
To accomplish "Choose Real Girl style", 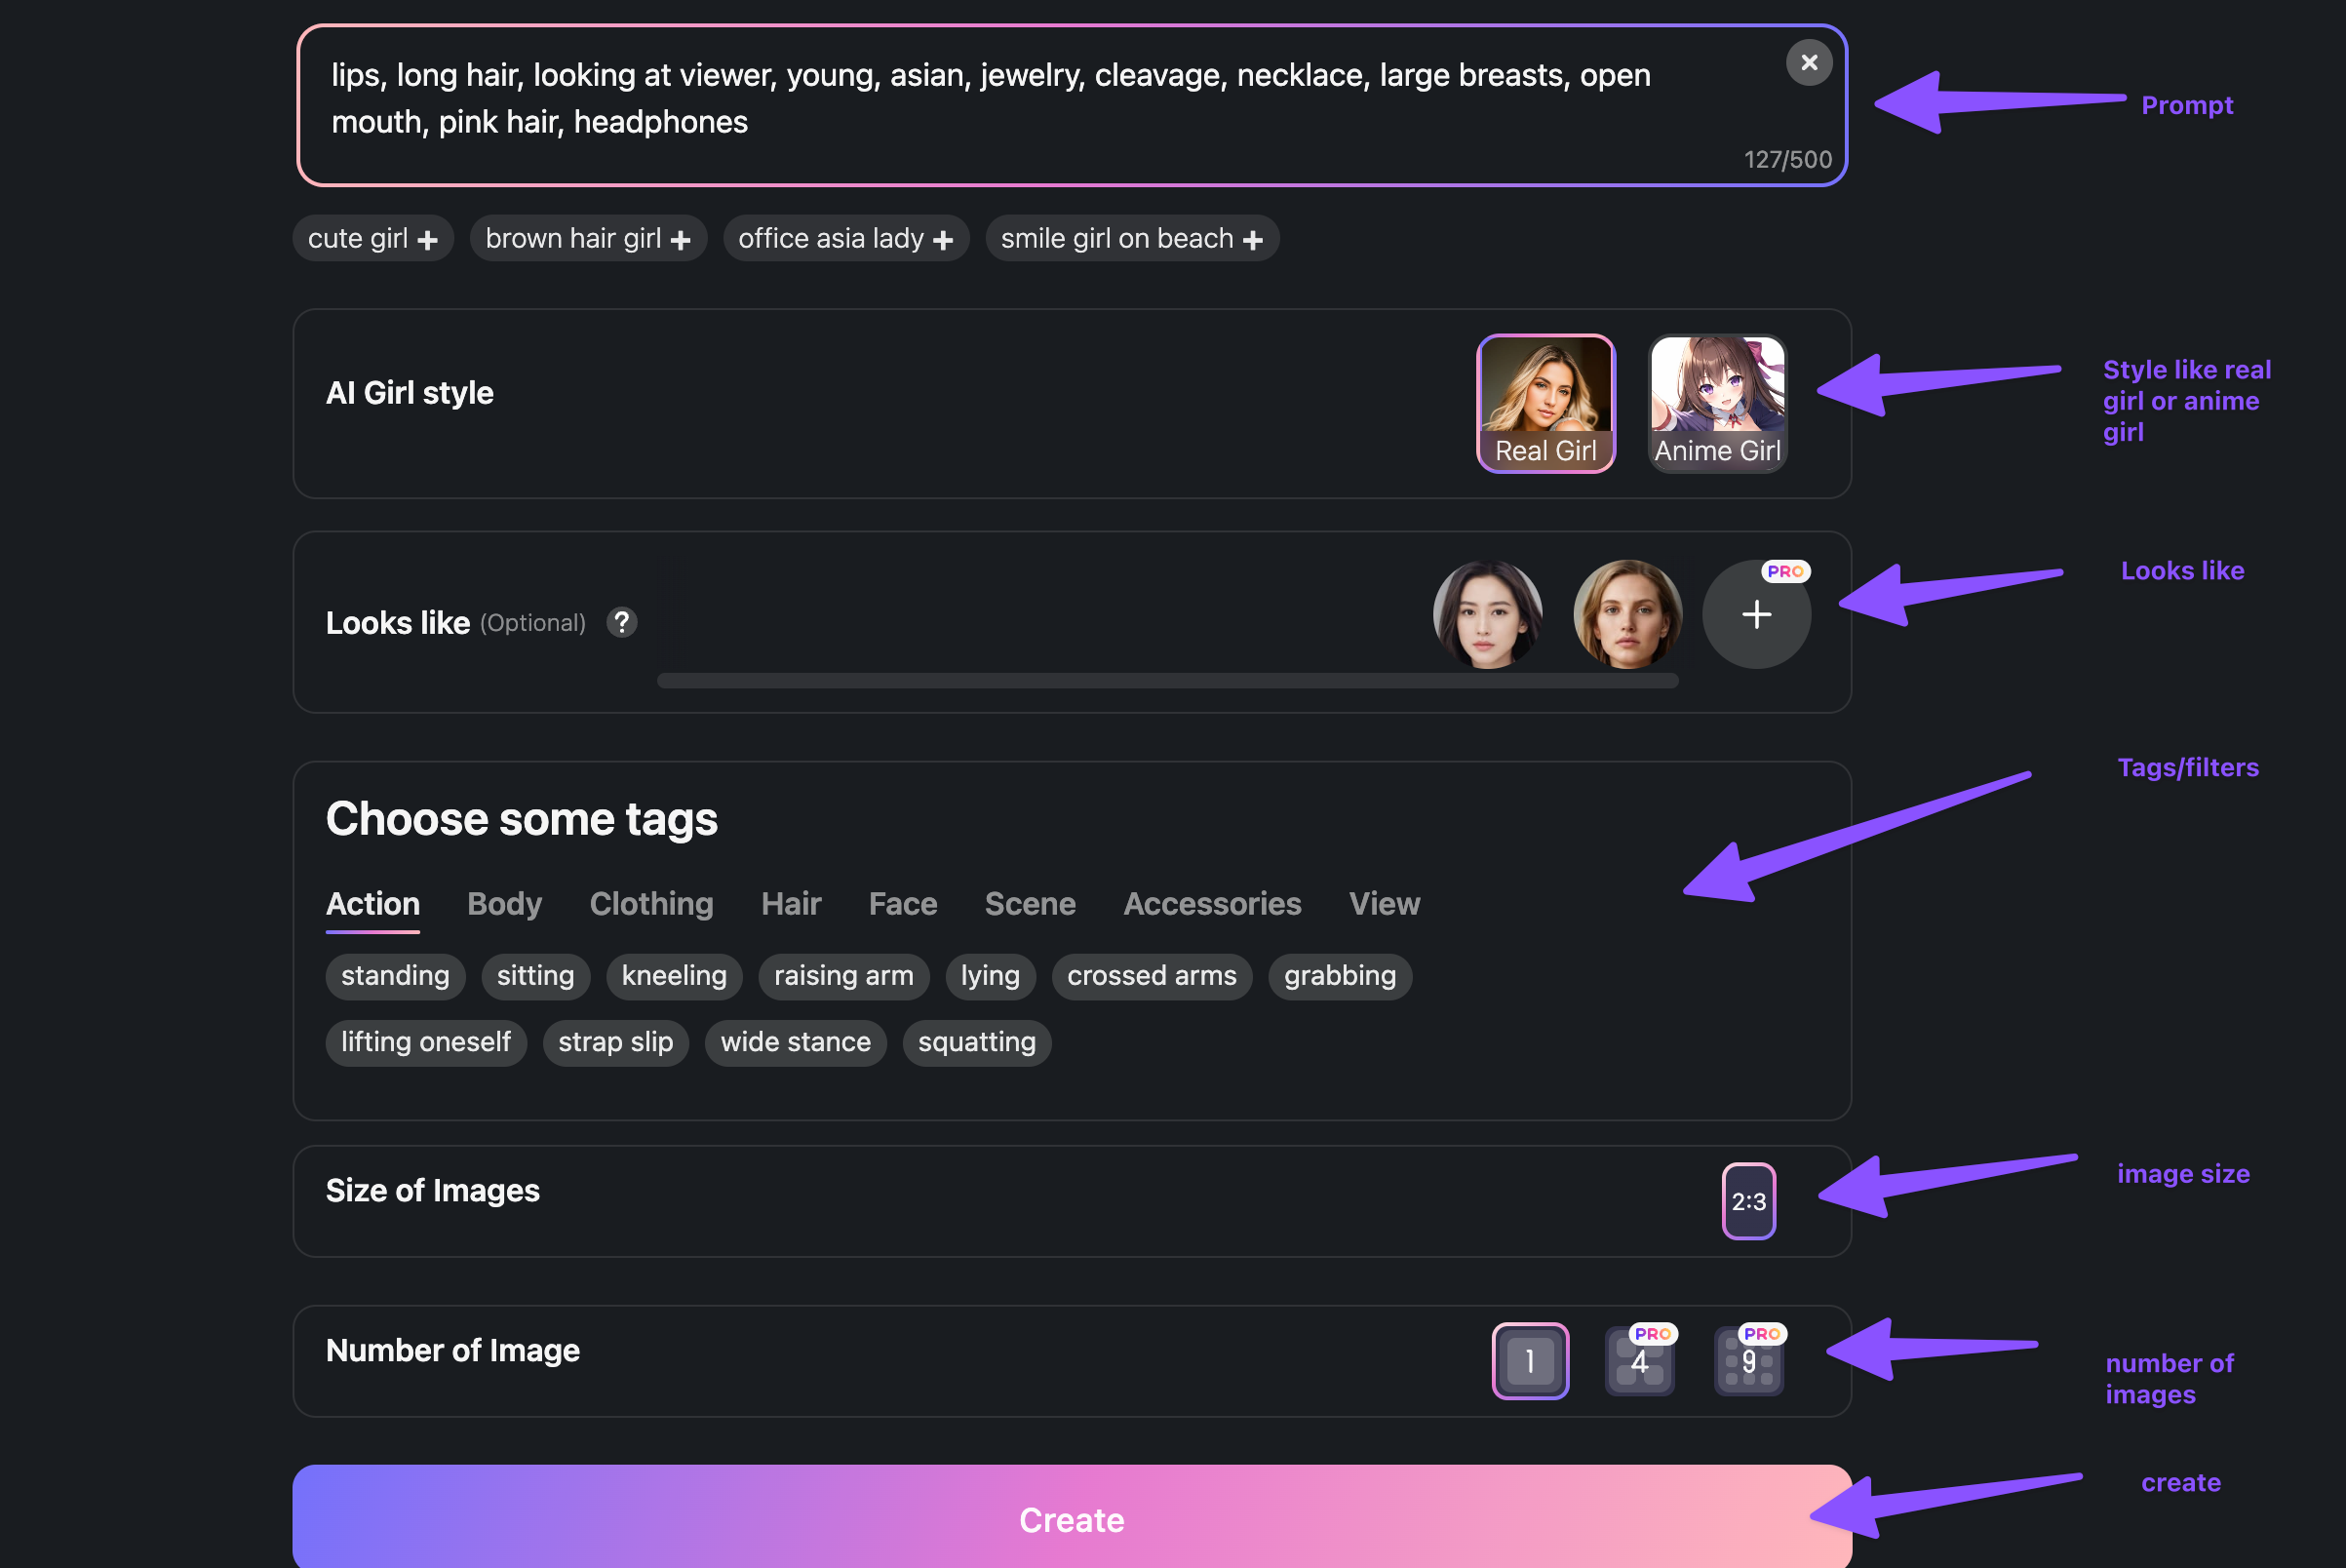I will point(1545,403).
